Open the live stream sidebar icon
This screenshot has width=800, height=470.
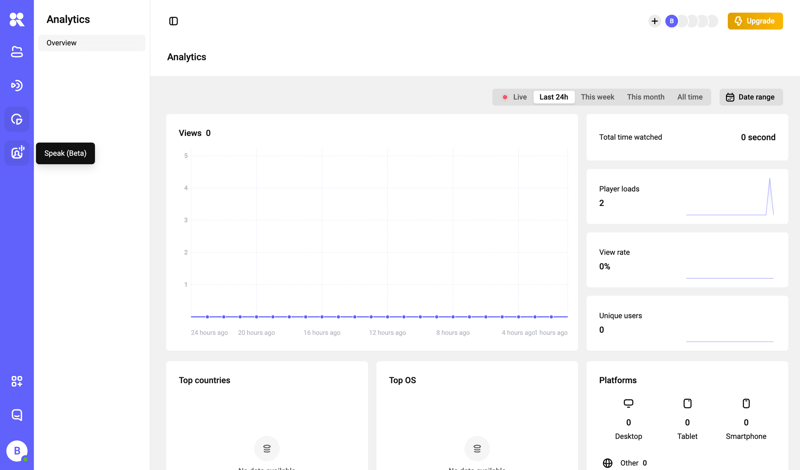click(x=17, y=86)
